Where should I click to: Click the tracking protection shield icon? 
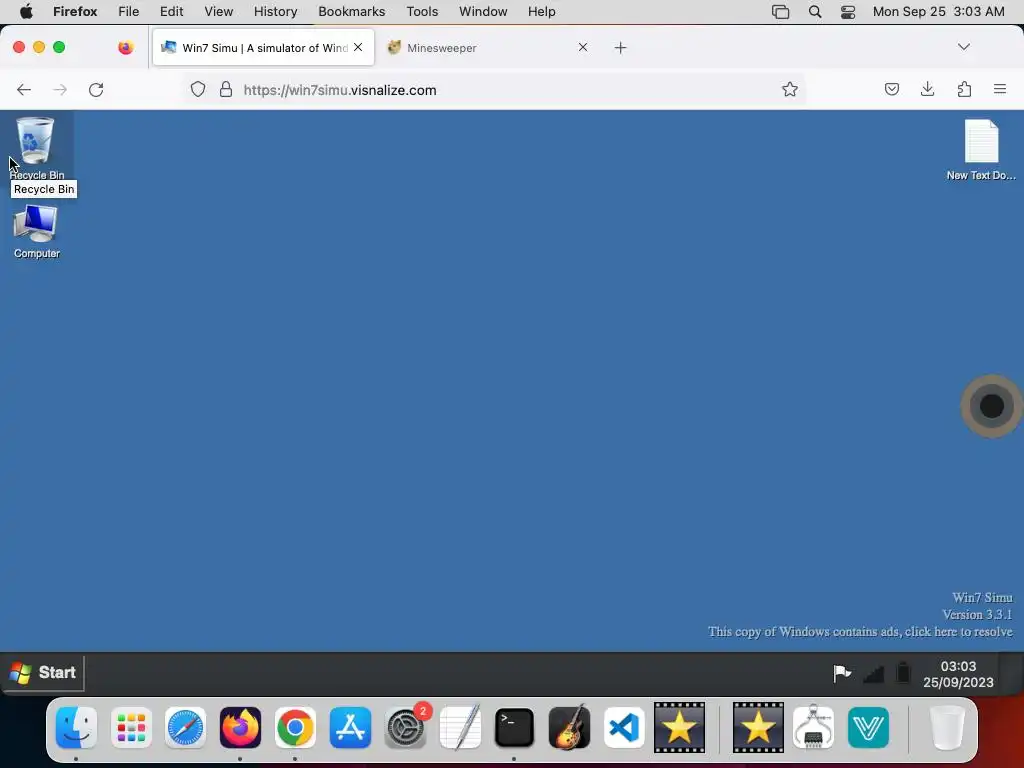198,89
